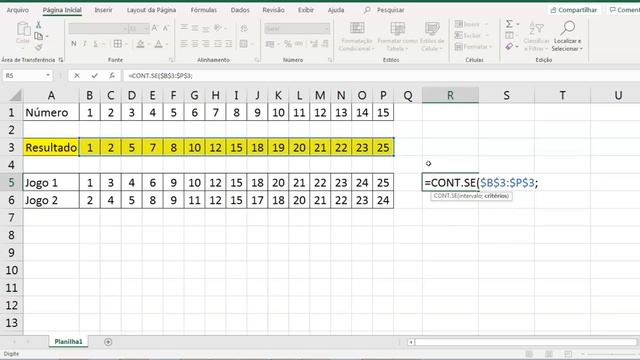Open the font size dropdown
The image size is (640, 360).
(146, 28)
